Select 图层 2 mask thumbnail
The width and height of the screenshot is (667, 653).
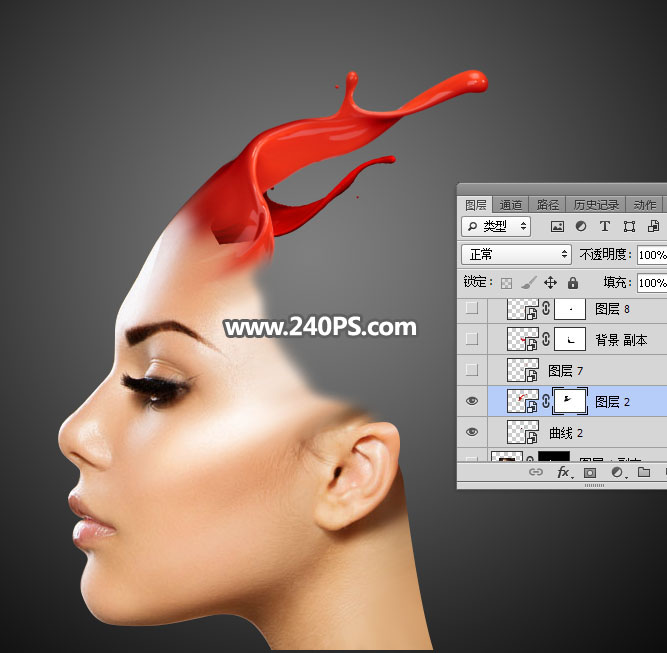click(x=570, y=401)
